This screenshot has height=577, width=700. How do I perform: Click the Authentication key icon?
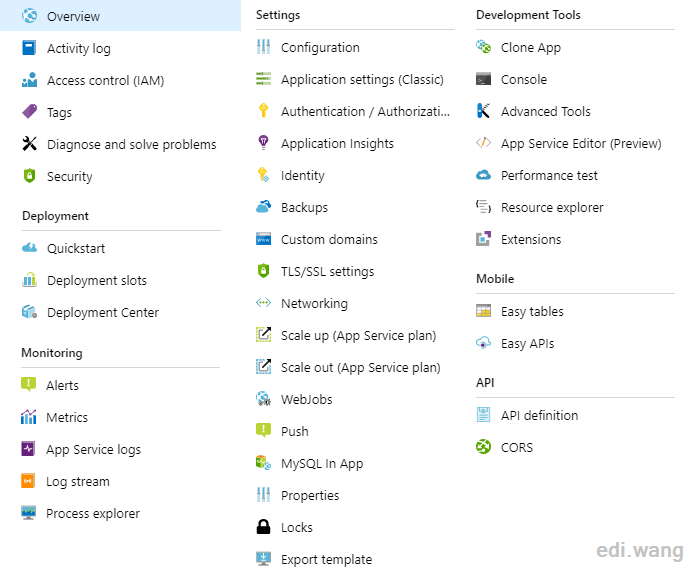(263, 110)
